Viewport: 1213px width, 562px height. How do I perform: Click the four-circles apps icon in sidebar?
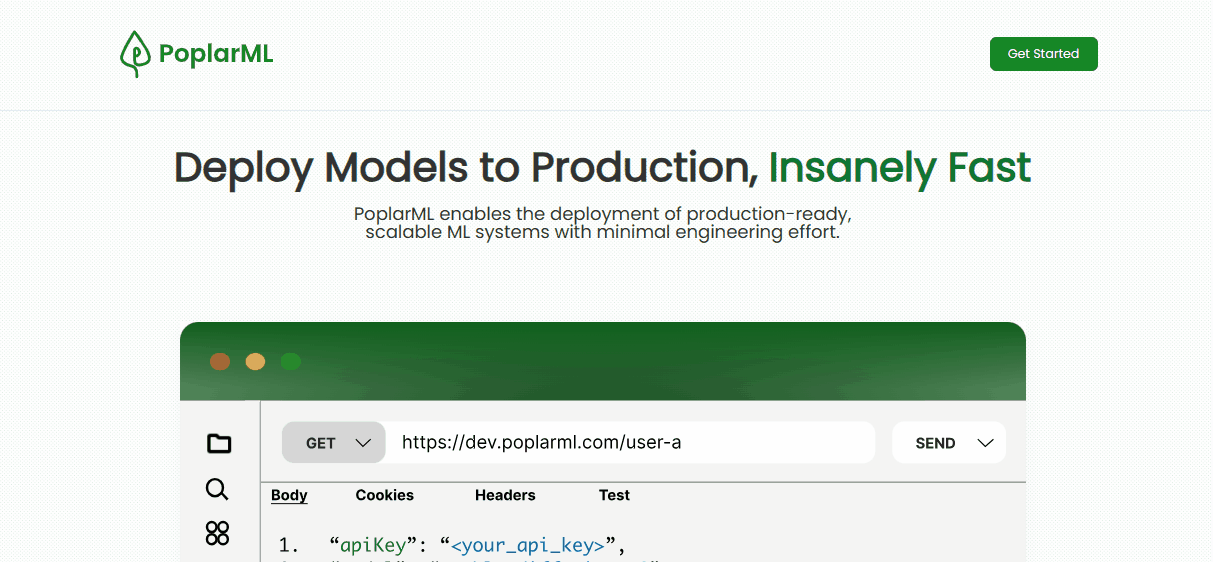pyautogui.click(x=217, y=533)
